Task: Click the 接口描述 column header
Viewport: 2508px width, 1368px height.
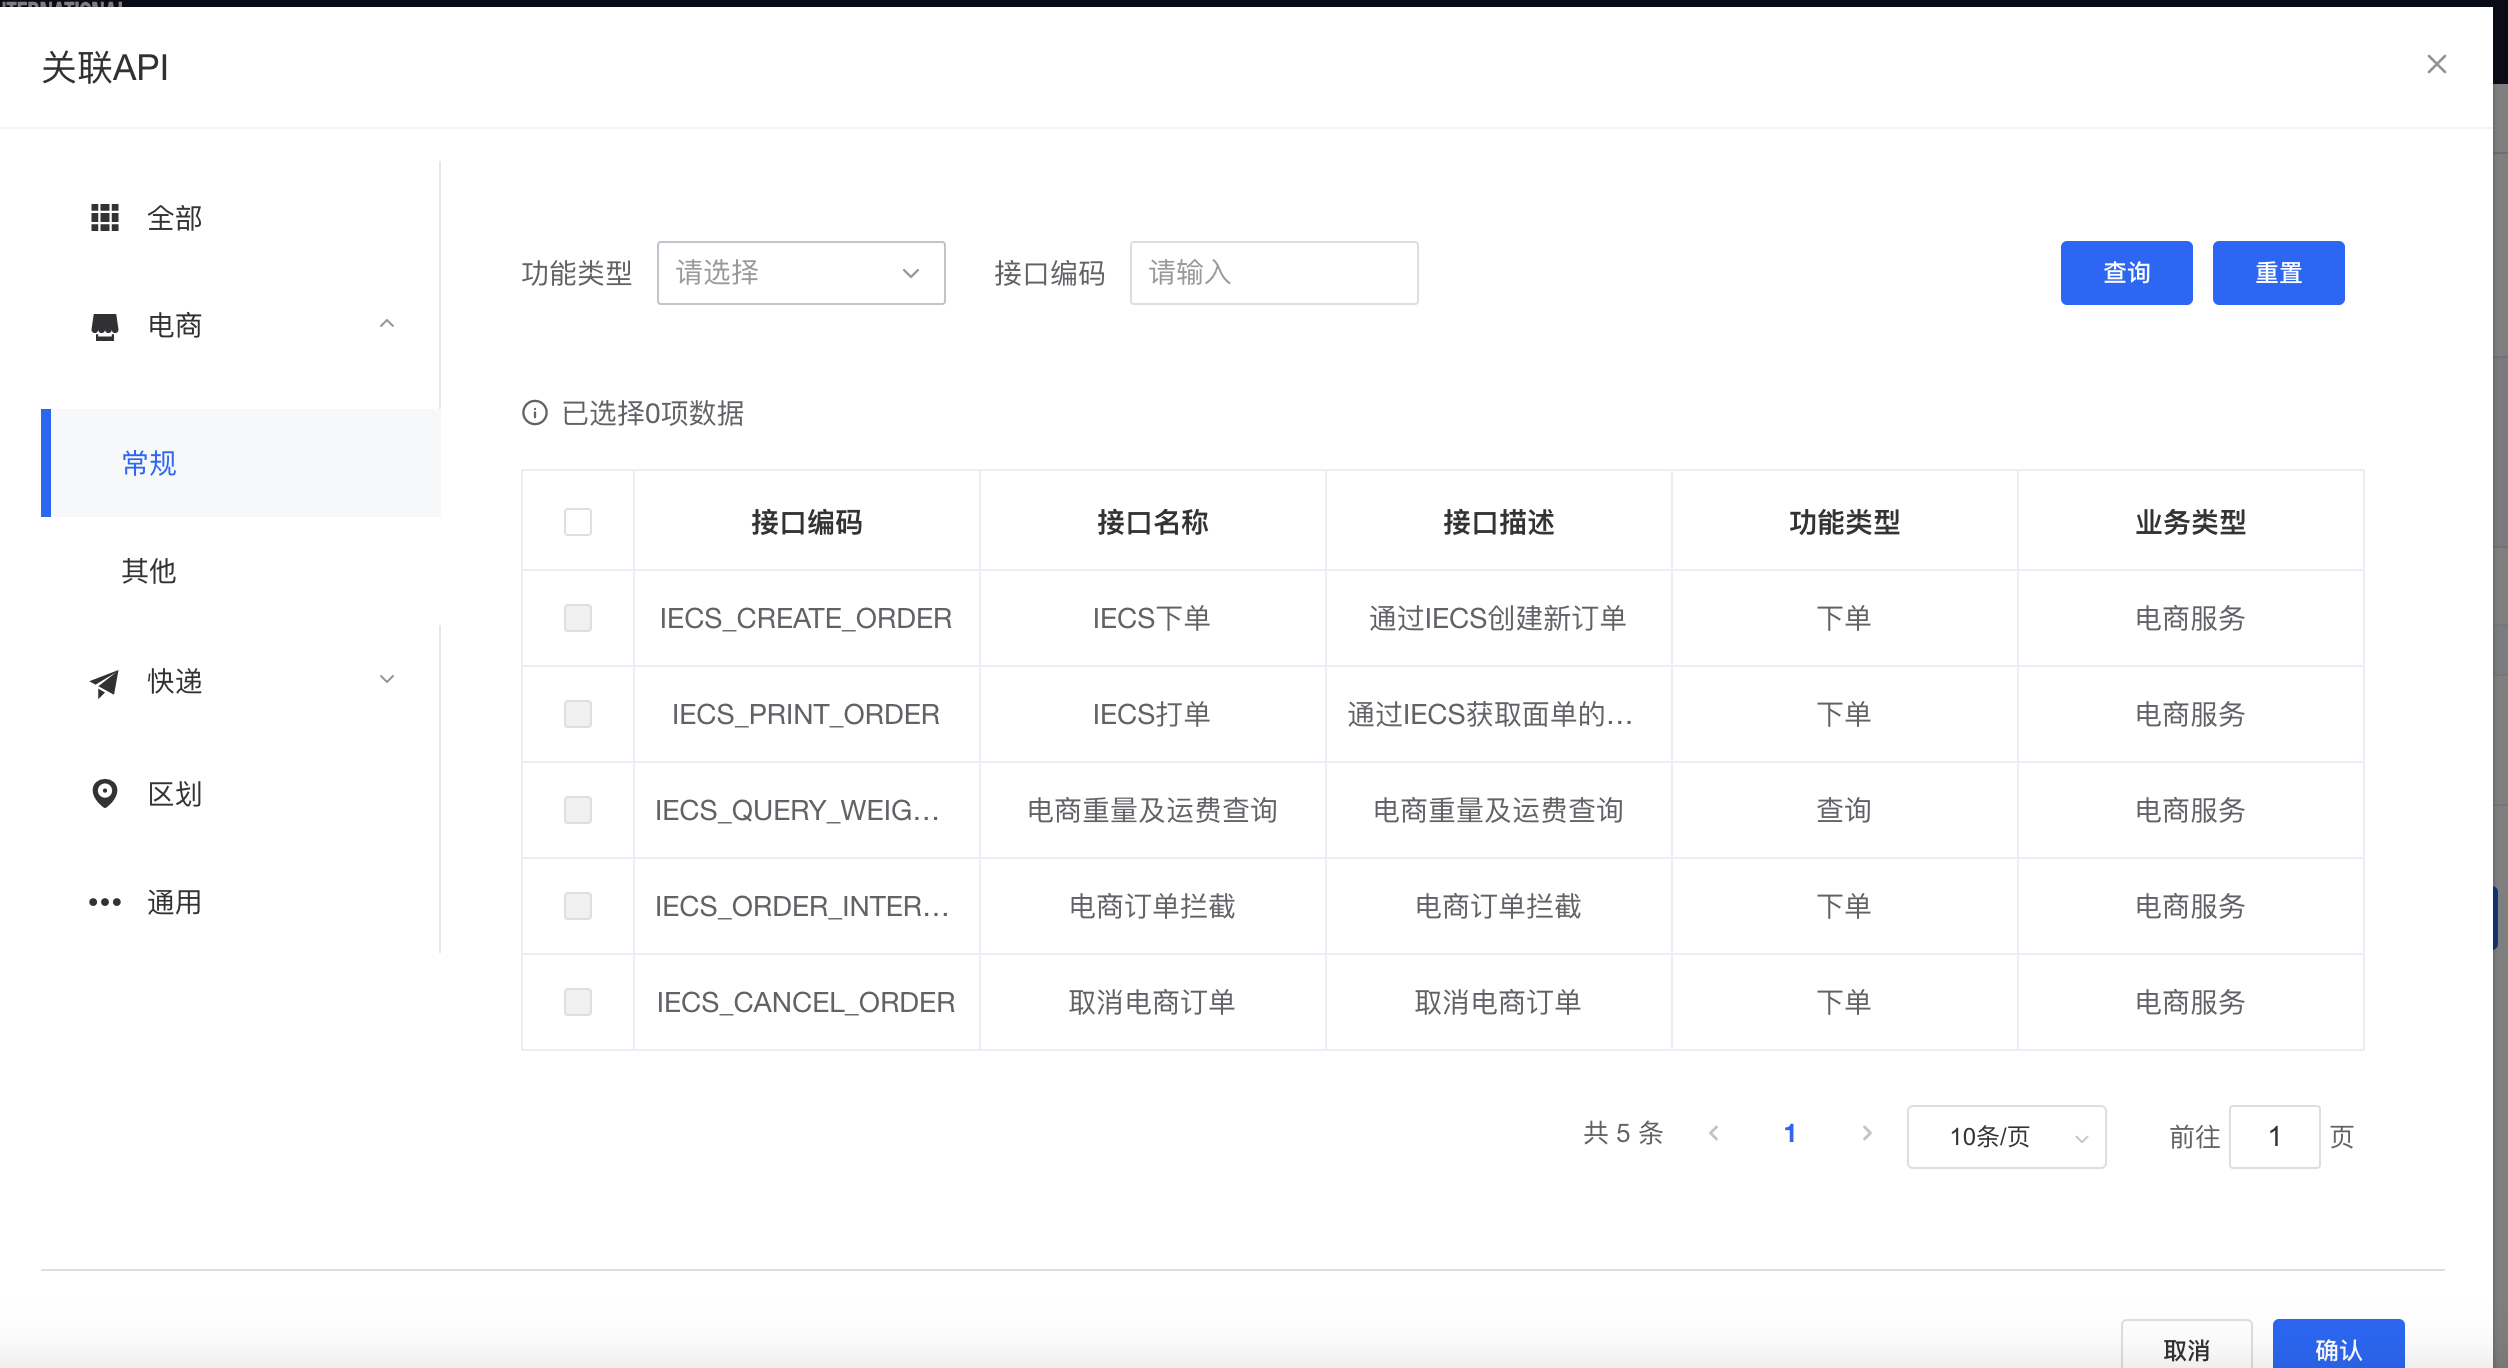Action: (1498, 522)
